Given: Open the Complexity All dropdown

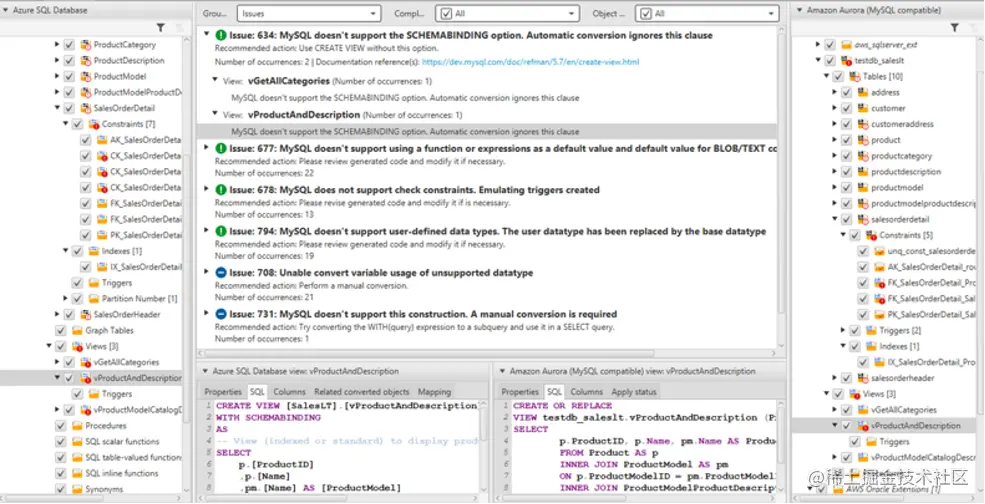Looking at the screenshot, I should (508, 13).
